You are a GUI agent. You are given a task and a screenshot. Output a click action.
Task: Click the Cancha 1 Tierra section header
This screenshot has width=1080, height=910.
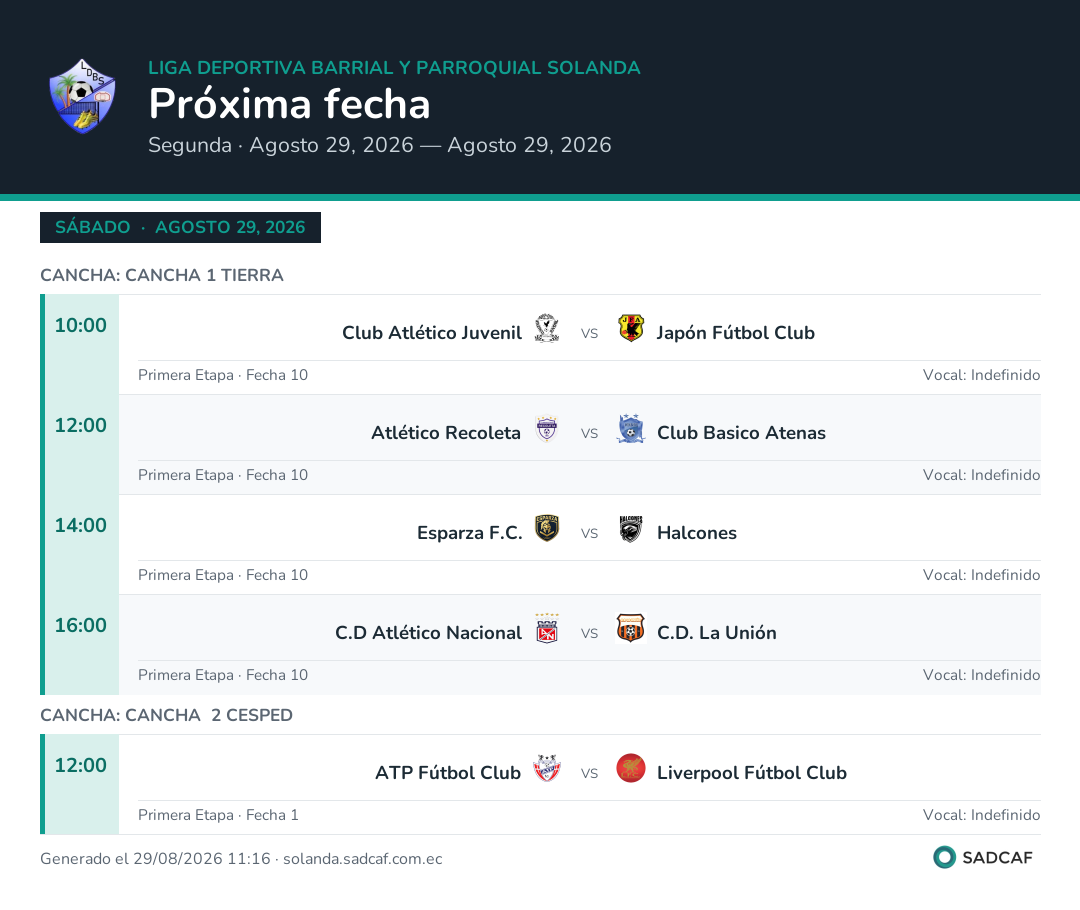click(x=162, y=275)
